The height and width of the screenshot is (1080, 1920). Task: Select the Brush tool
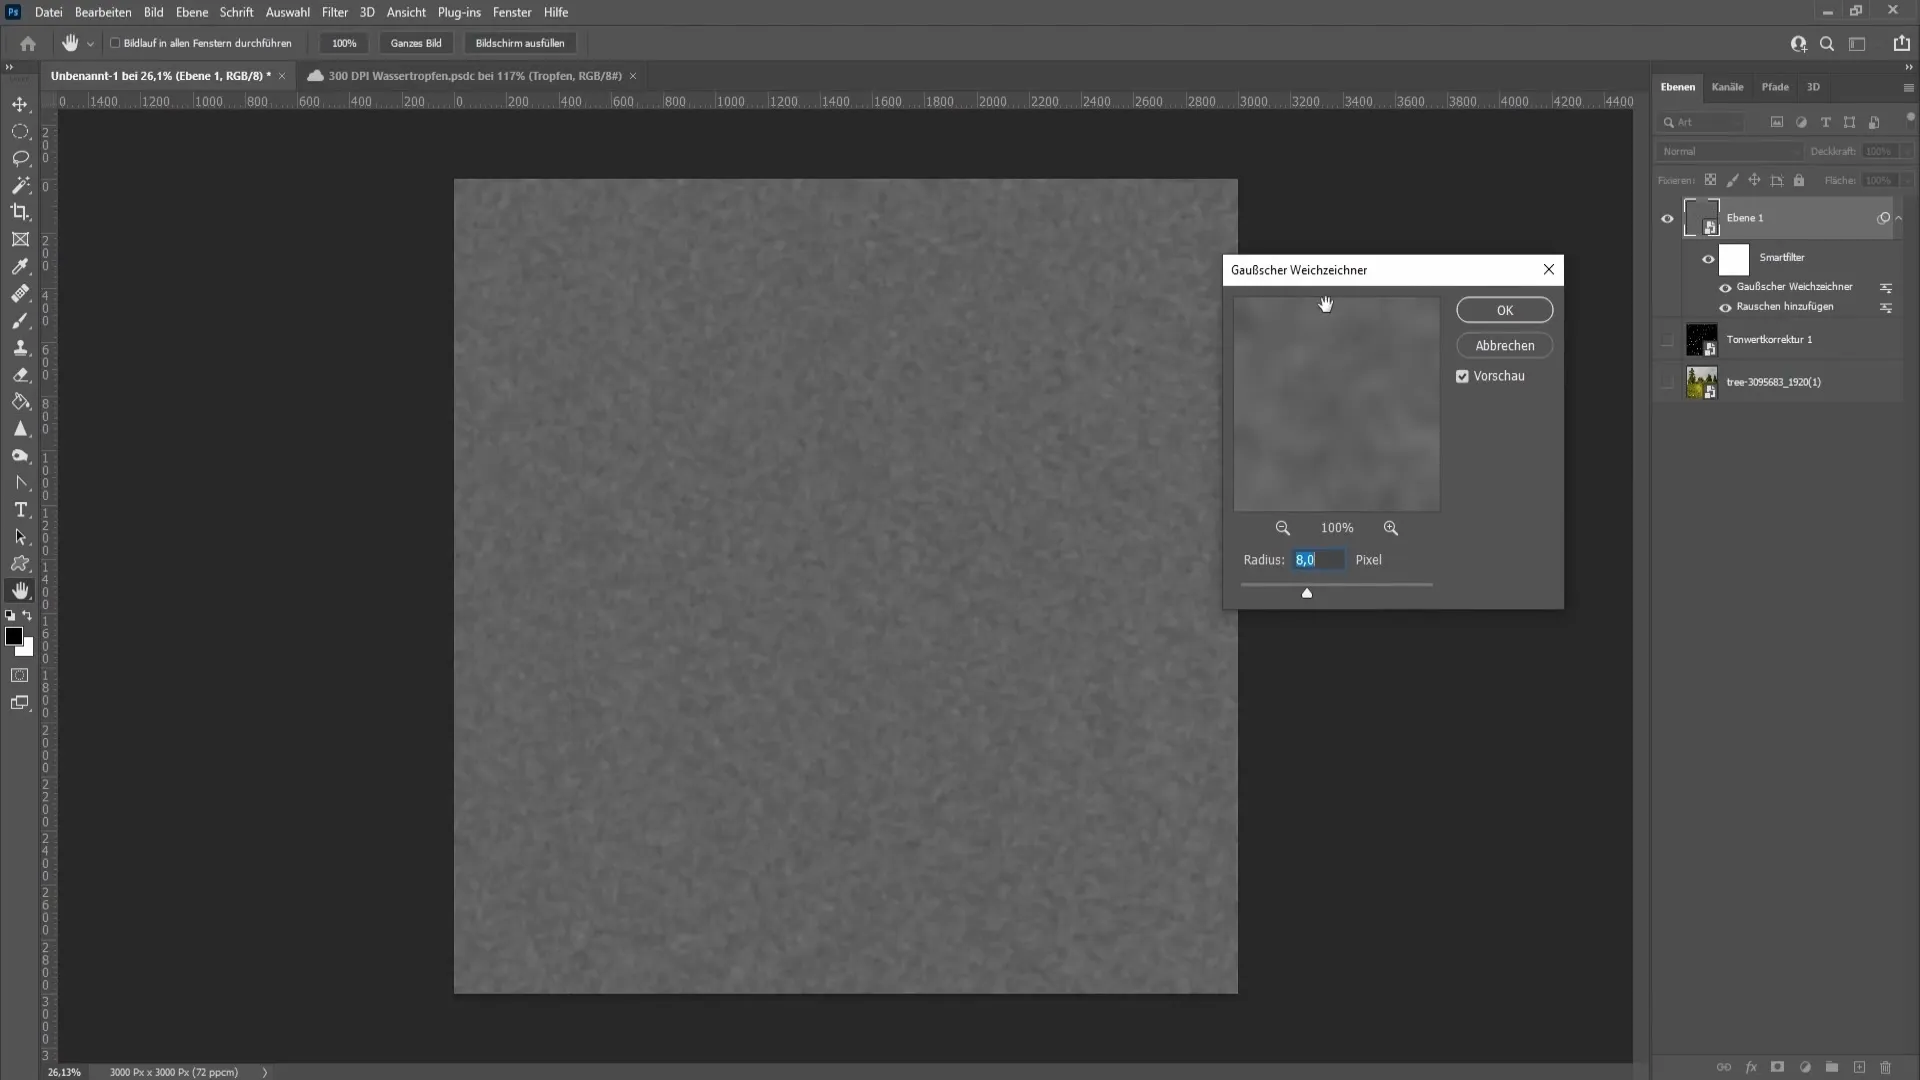[20, 321]
